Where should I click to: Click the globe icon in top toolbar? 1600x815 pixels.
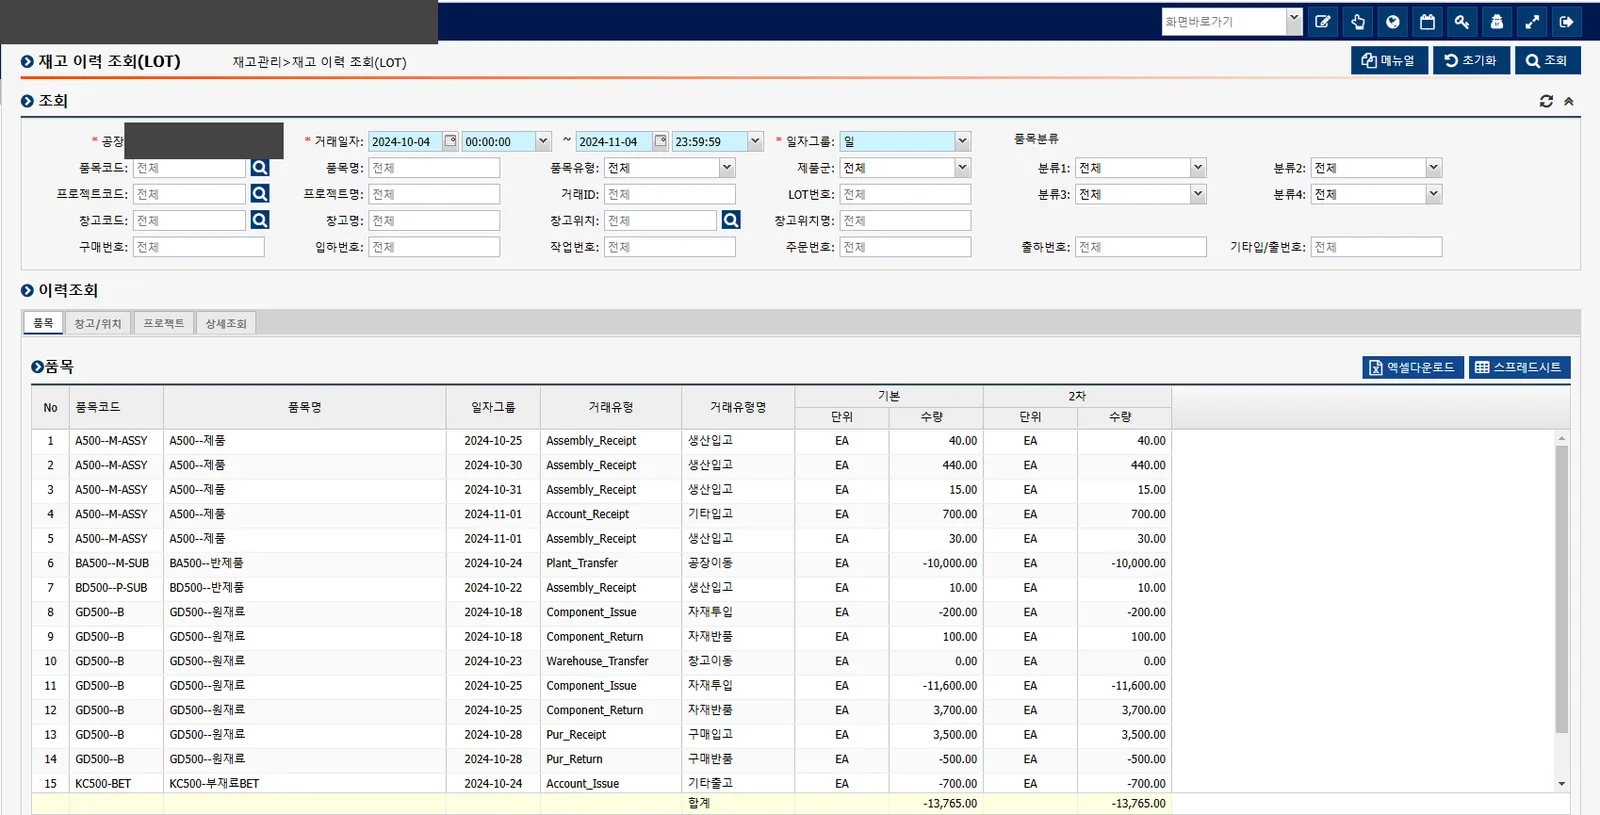click(1392, 22)
